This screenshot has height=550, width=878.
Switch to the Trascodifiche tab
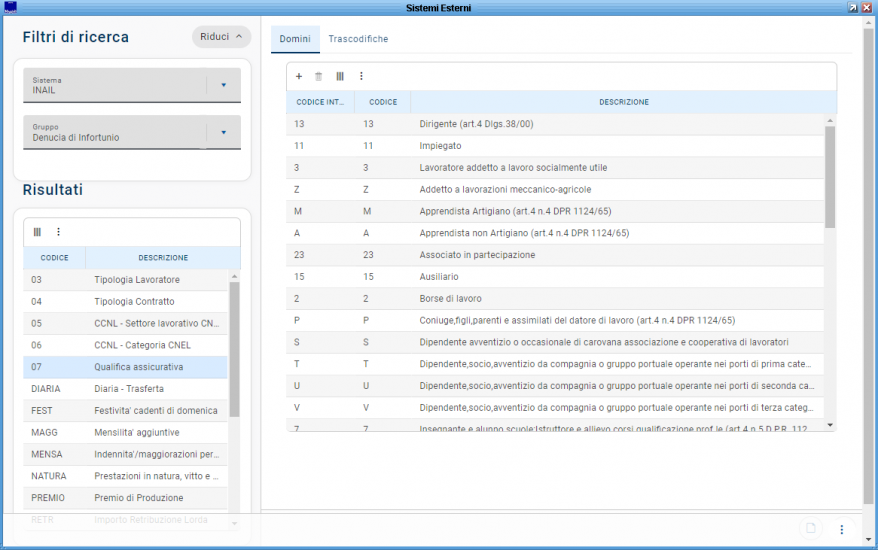coord(358,39)
